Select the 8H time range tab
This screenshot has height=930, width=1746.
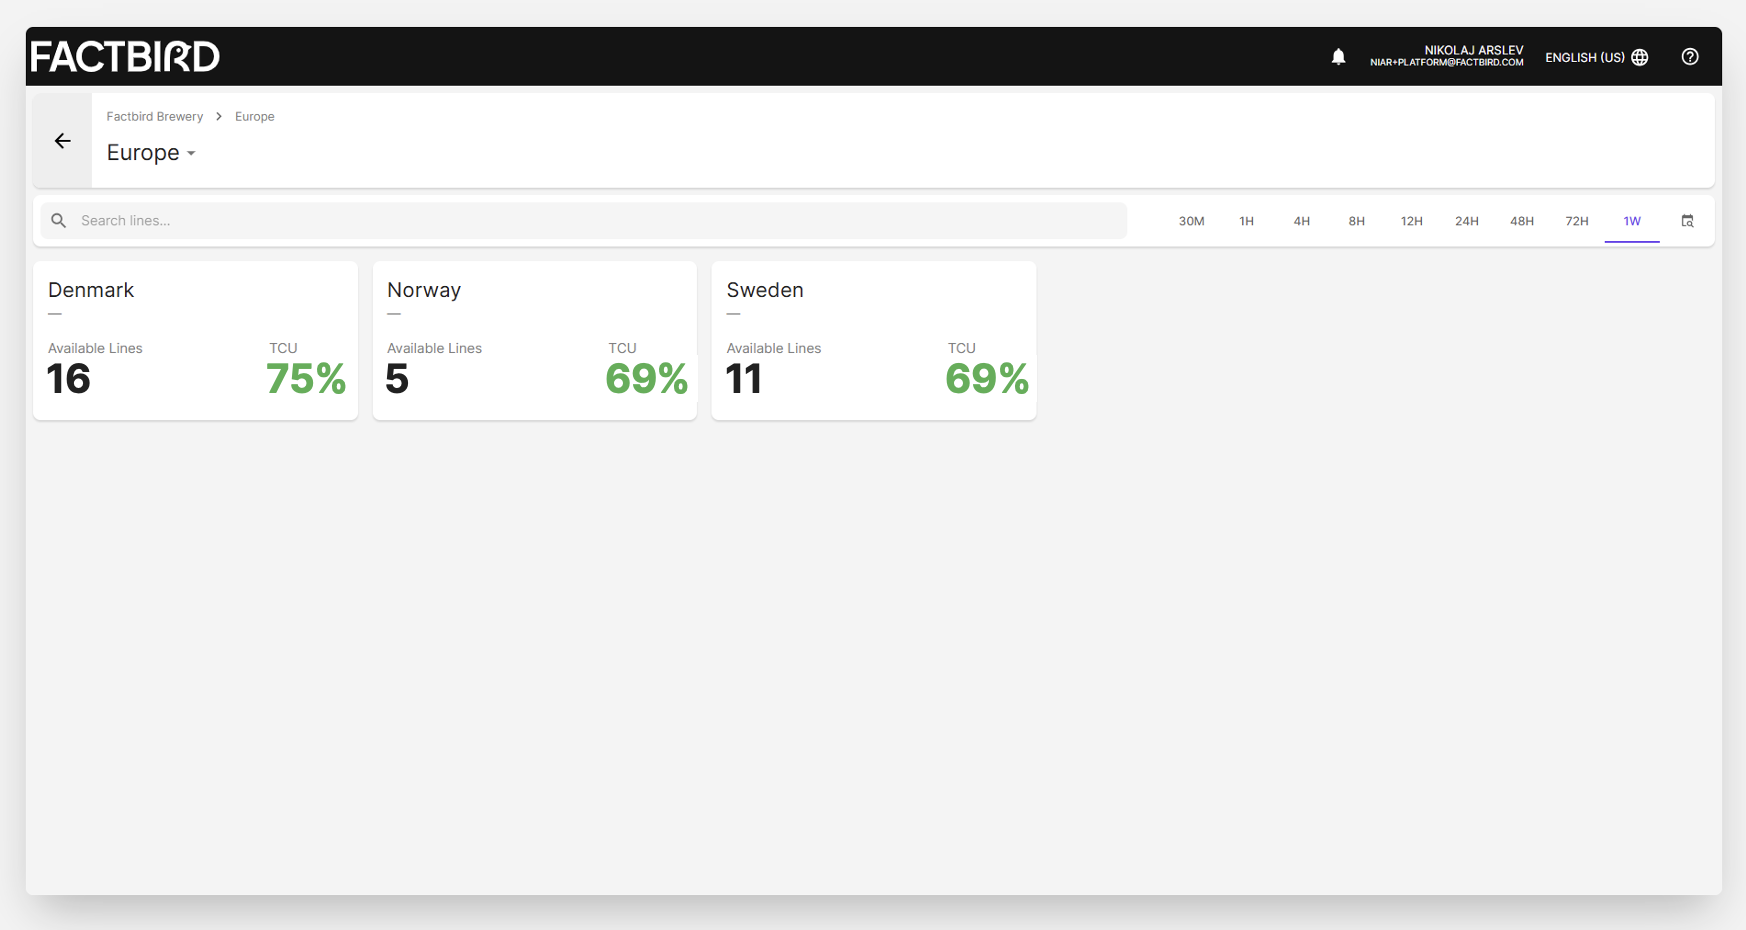coord(1356,221)
